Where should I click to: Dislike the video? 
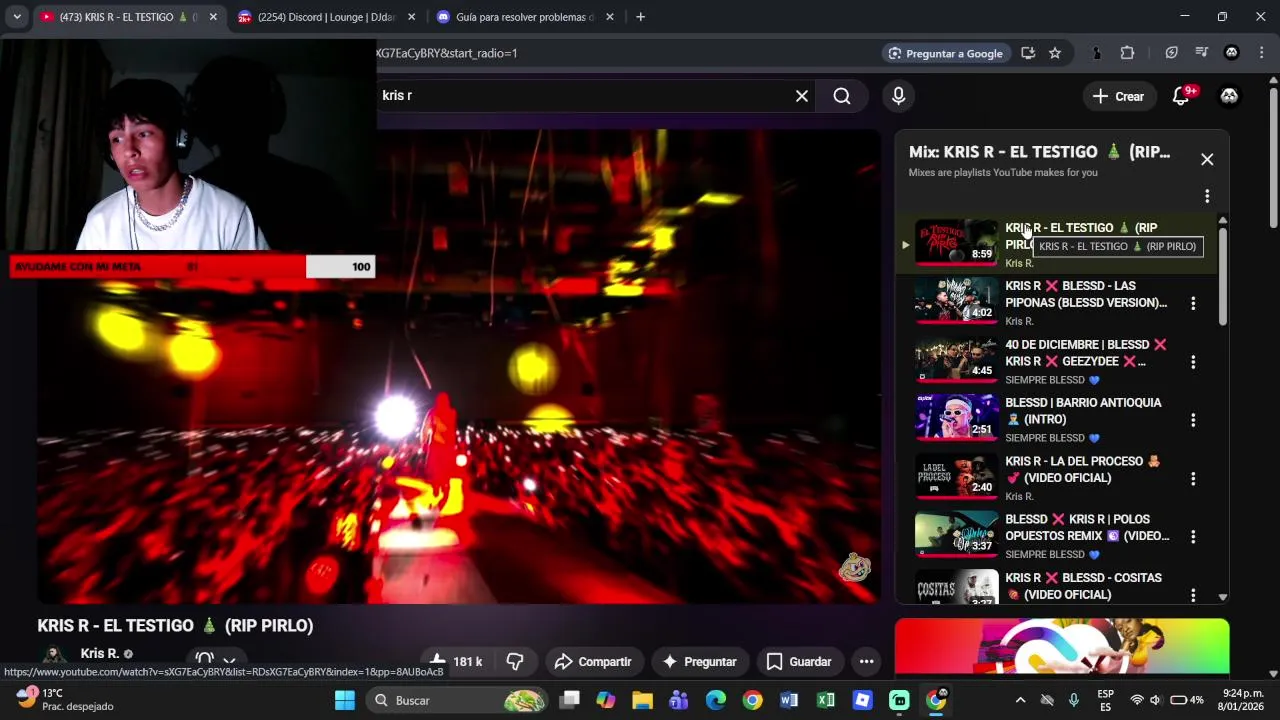tap(515, 661)
